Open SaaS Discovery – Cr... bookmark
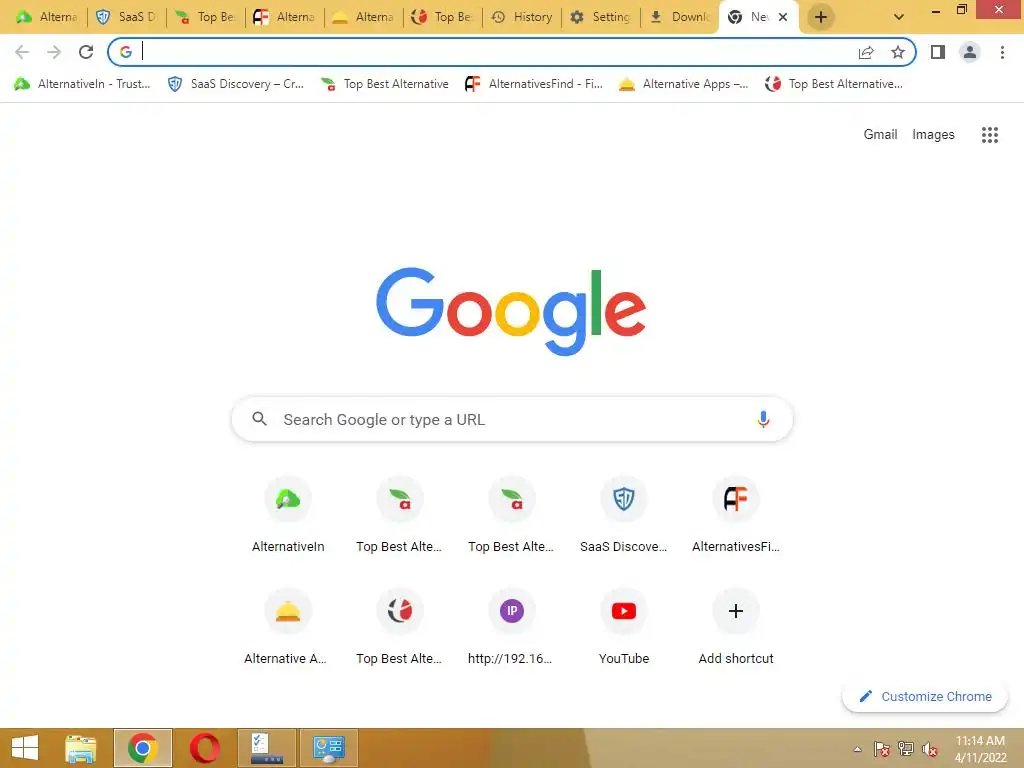Viewport: 1024px width, 768px height. click(x=236, y=84)
